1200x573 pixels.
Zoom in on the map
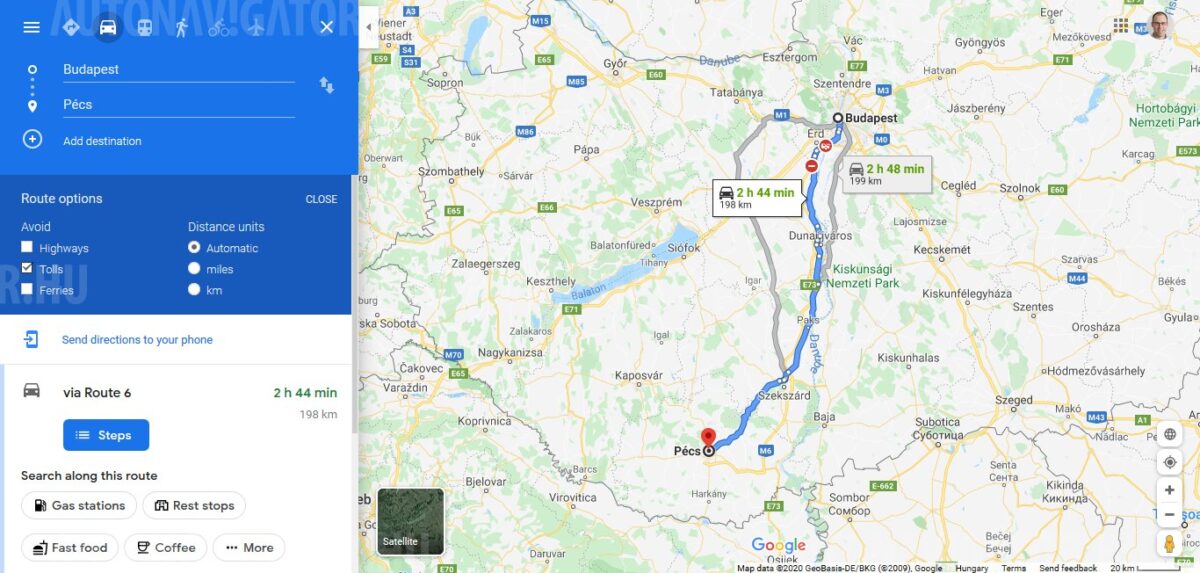1169,490
